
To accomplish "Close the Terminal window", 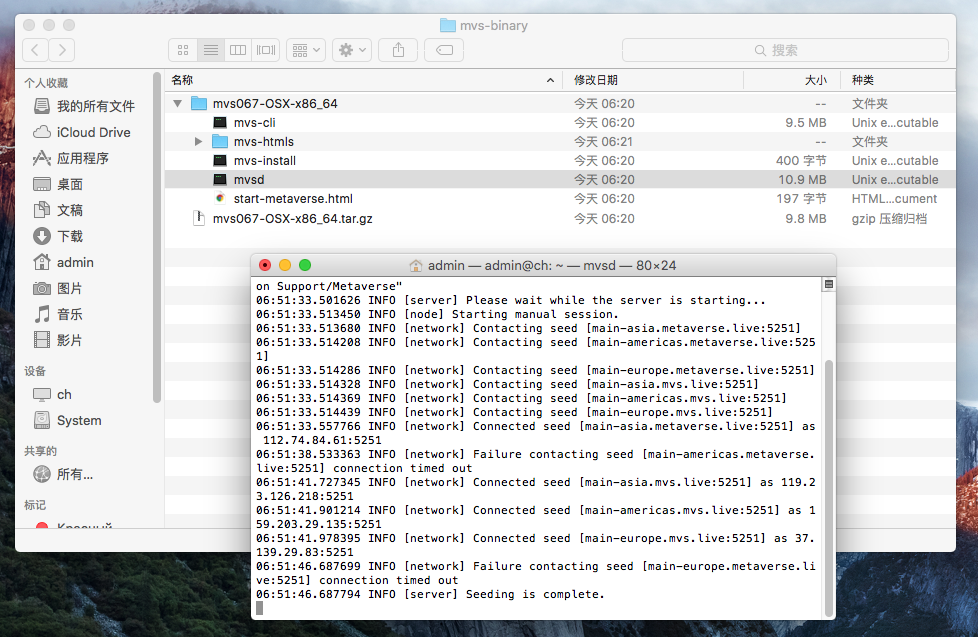I will click(265, 265).
